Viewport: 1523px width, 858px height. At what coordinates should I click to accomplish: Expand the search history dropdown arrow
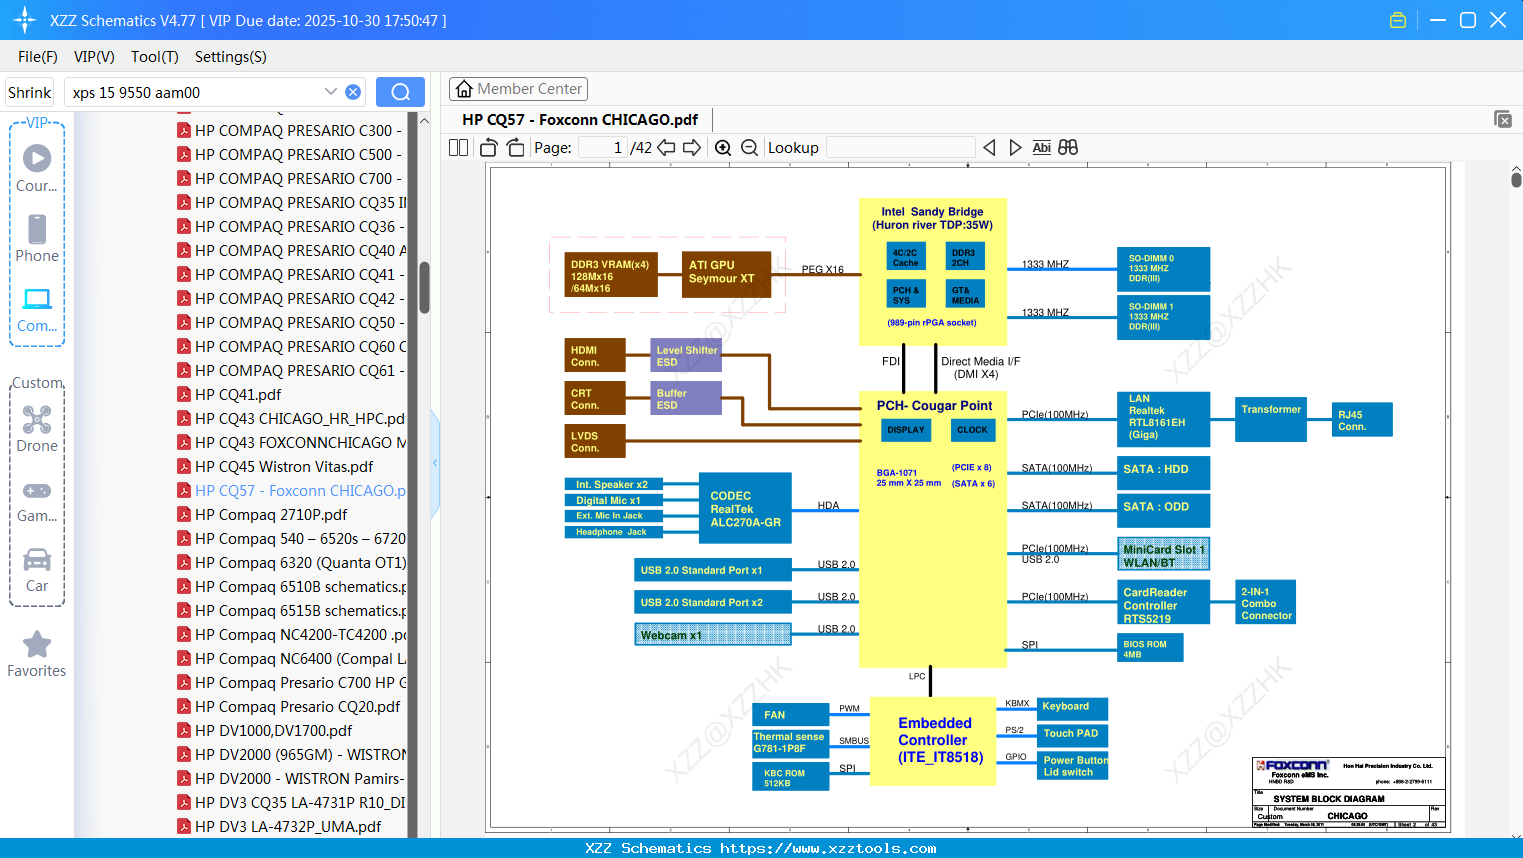(x=331, y=92)
